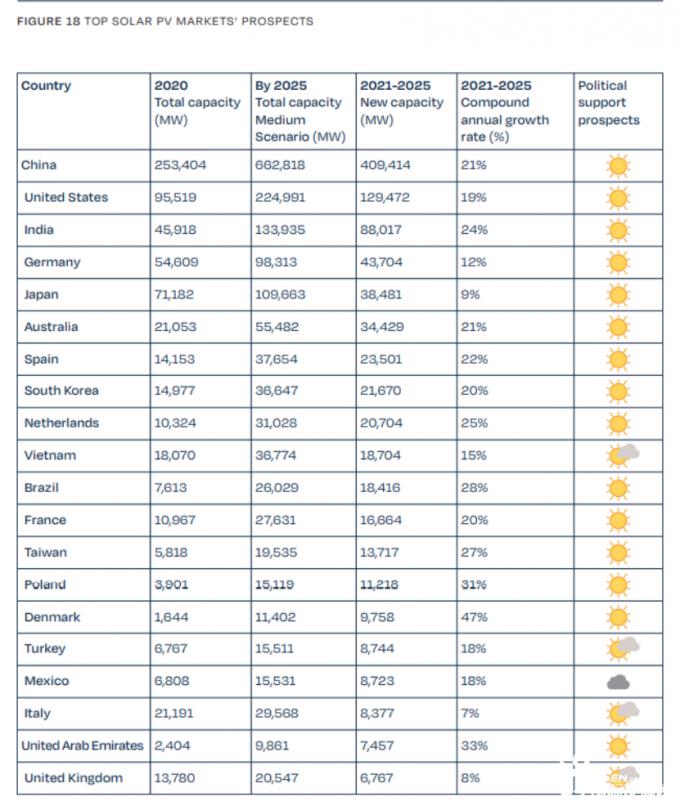Click the sun icon in Brazil row

[x=618, y=488]
